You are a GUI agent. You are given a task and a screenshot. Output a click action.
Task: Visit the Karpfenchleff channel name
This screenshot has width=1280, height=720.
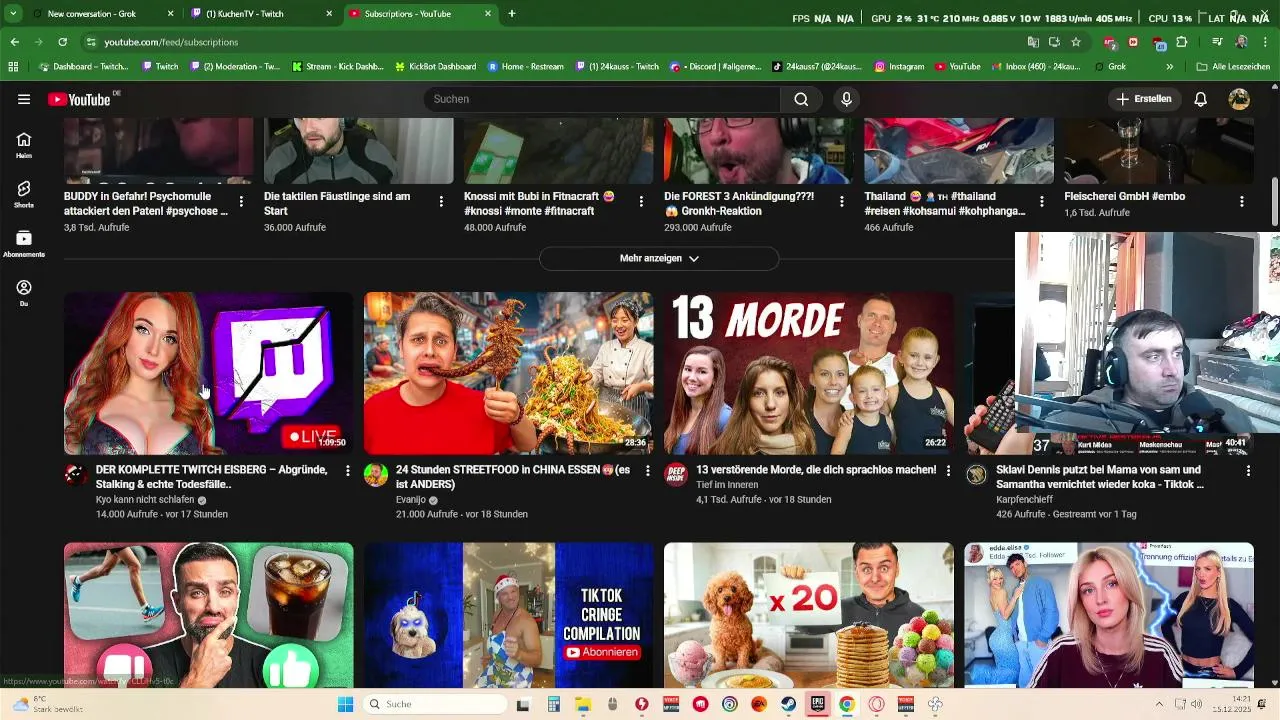coord(1024,500)
